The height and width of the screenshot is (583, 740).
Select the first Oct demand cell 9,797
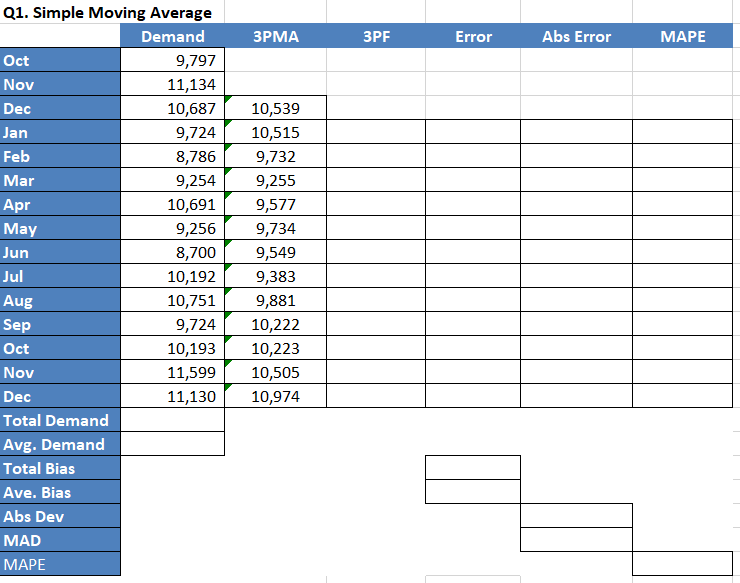(x=173, y=60)
